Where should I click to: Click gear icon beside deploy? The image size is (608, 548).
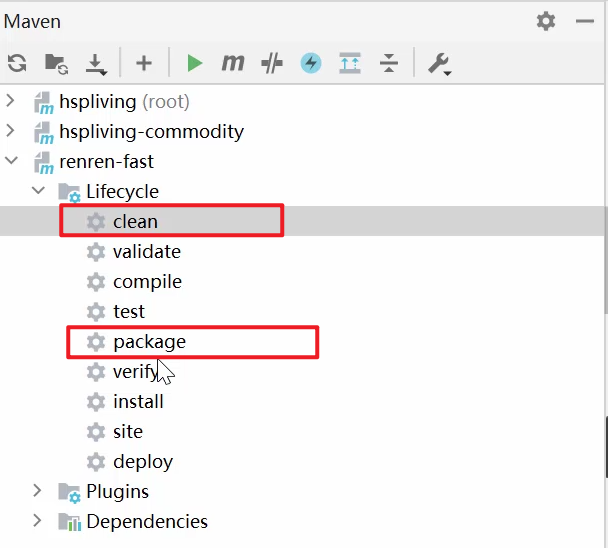[x=96, y=462]
